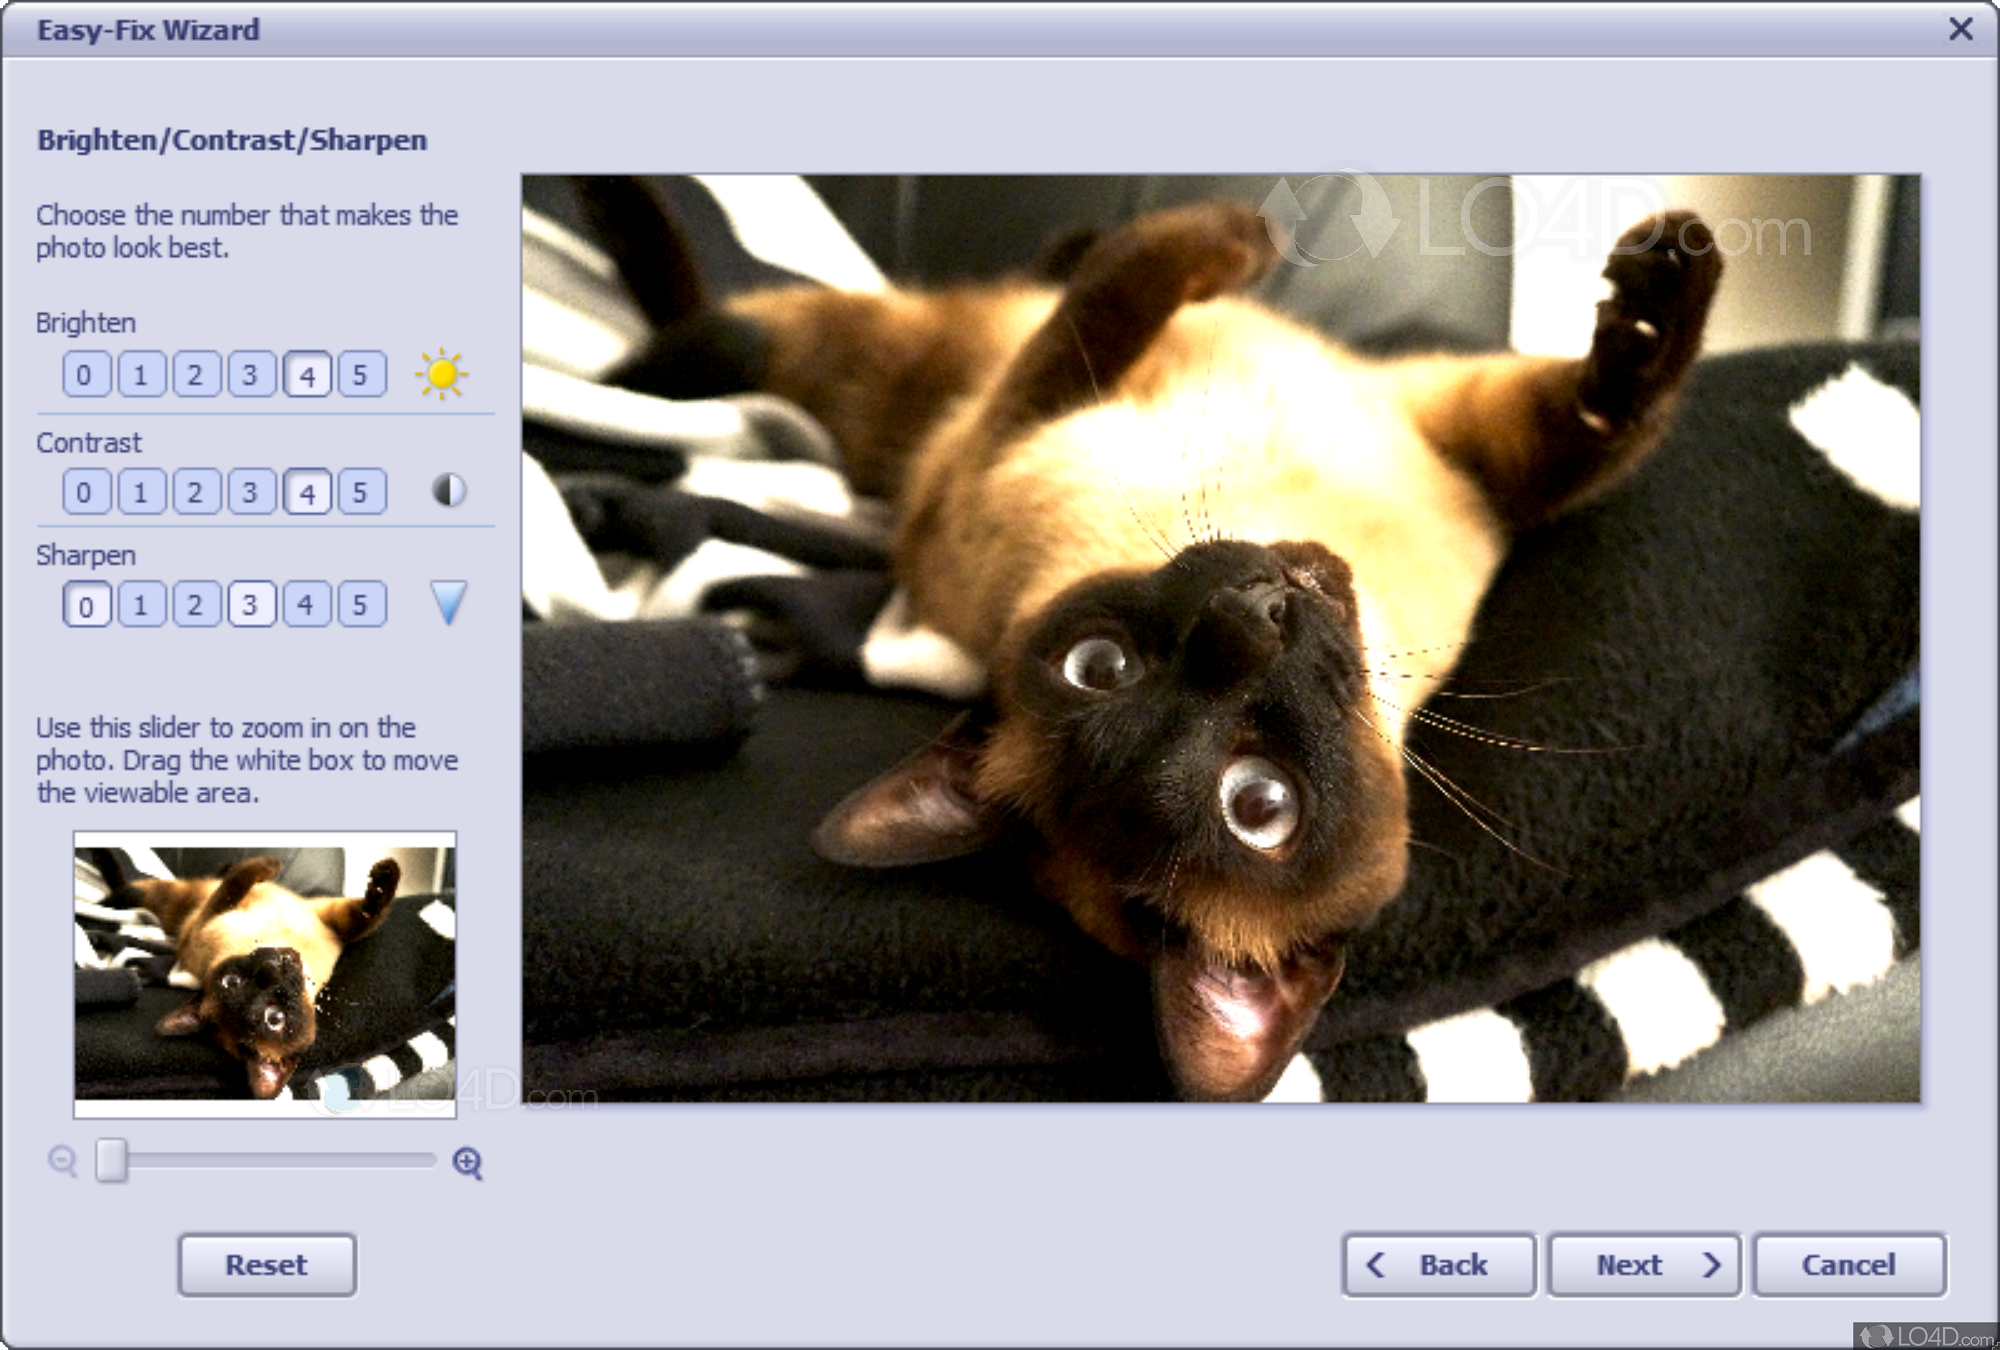Go Back to the previous wizard step
This screenshot has height=1350, width=2000.
[1438, 1264]
